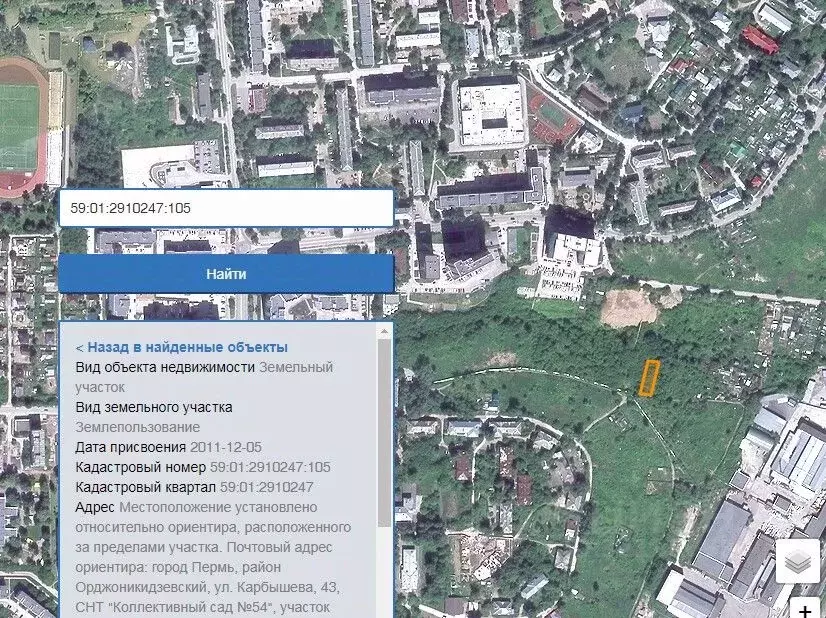This screenshot has height=618, width=826.
Task: Click the Вид земельного участка label
Action: pos(154,407)
